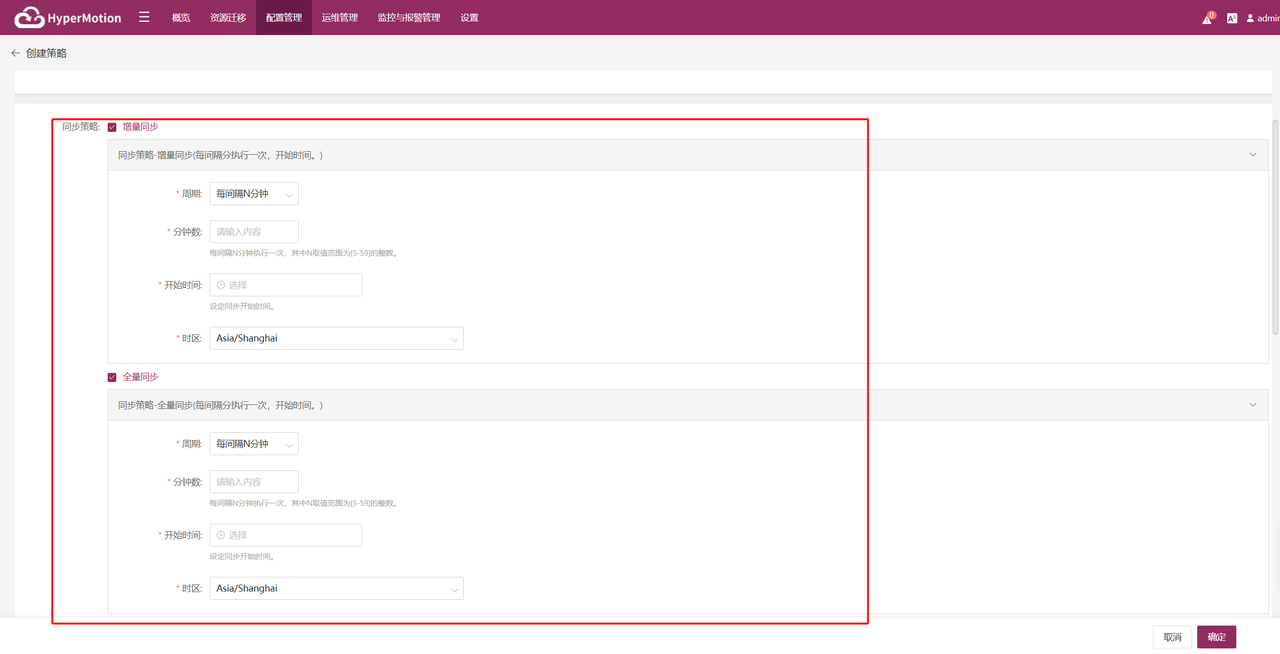Screen dimensions: 1280x654
Task: Click the 增量同步 panel header text
Action: [220, 155]
